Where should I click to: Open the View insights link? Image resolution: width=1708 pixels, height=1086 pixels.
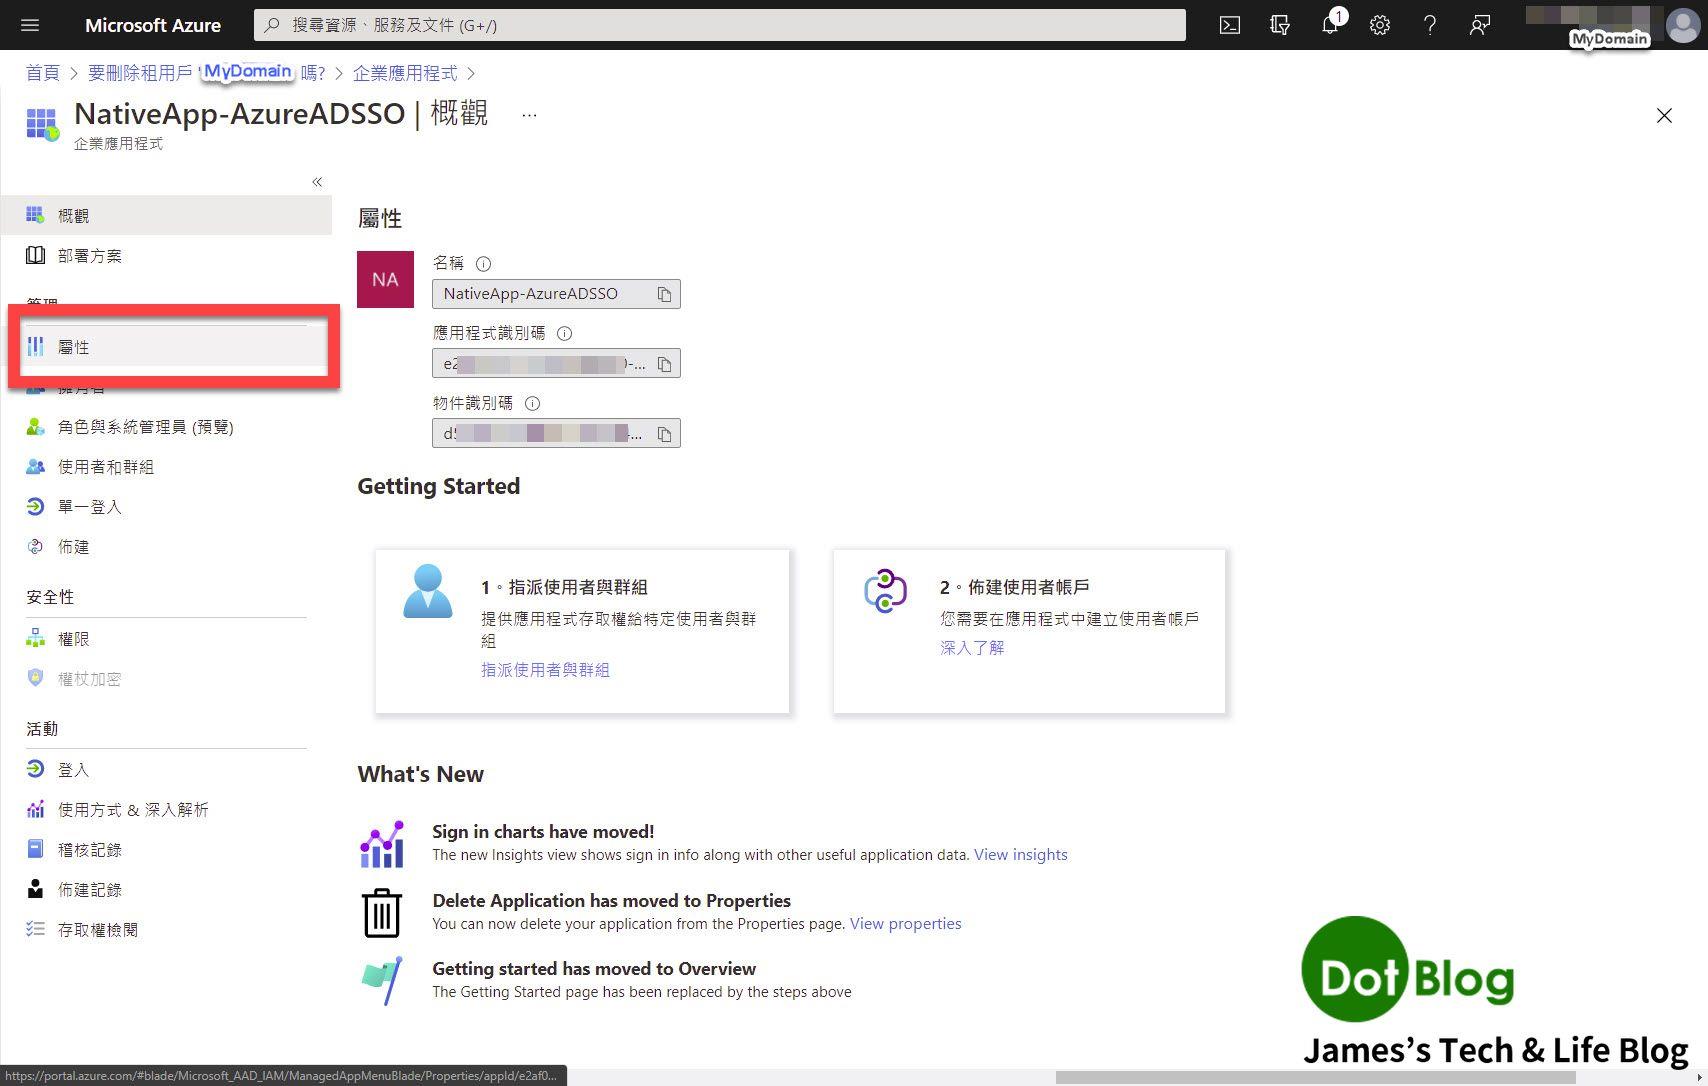[1021, 855]
